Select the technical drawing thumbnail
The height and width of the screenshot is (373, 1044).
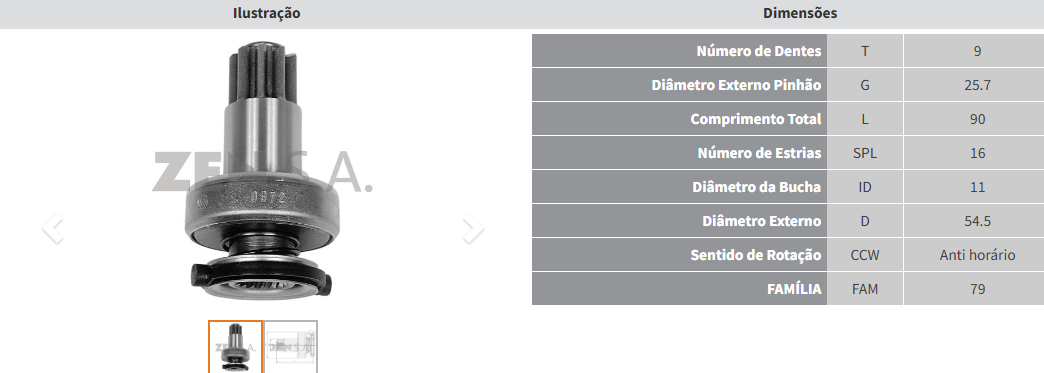[x=291, y=347]
